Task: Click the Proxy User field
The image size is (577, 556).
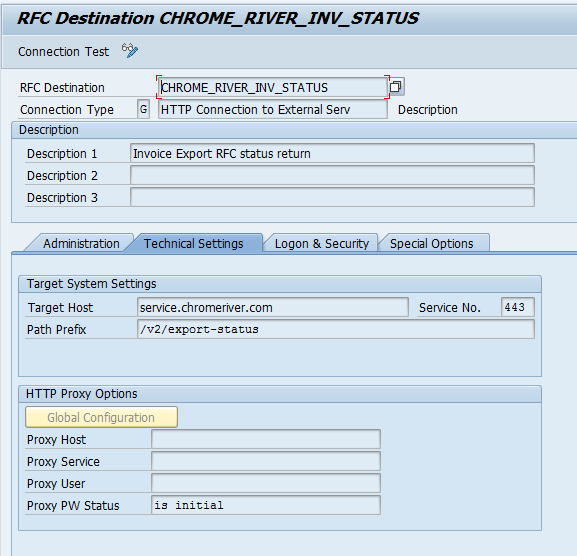Action: click(x=266, y=483)
